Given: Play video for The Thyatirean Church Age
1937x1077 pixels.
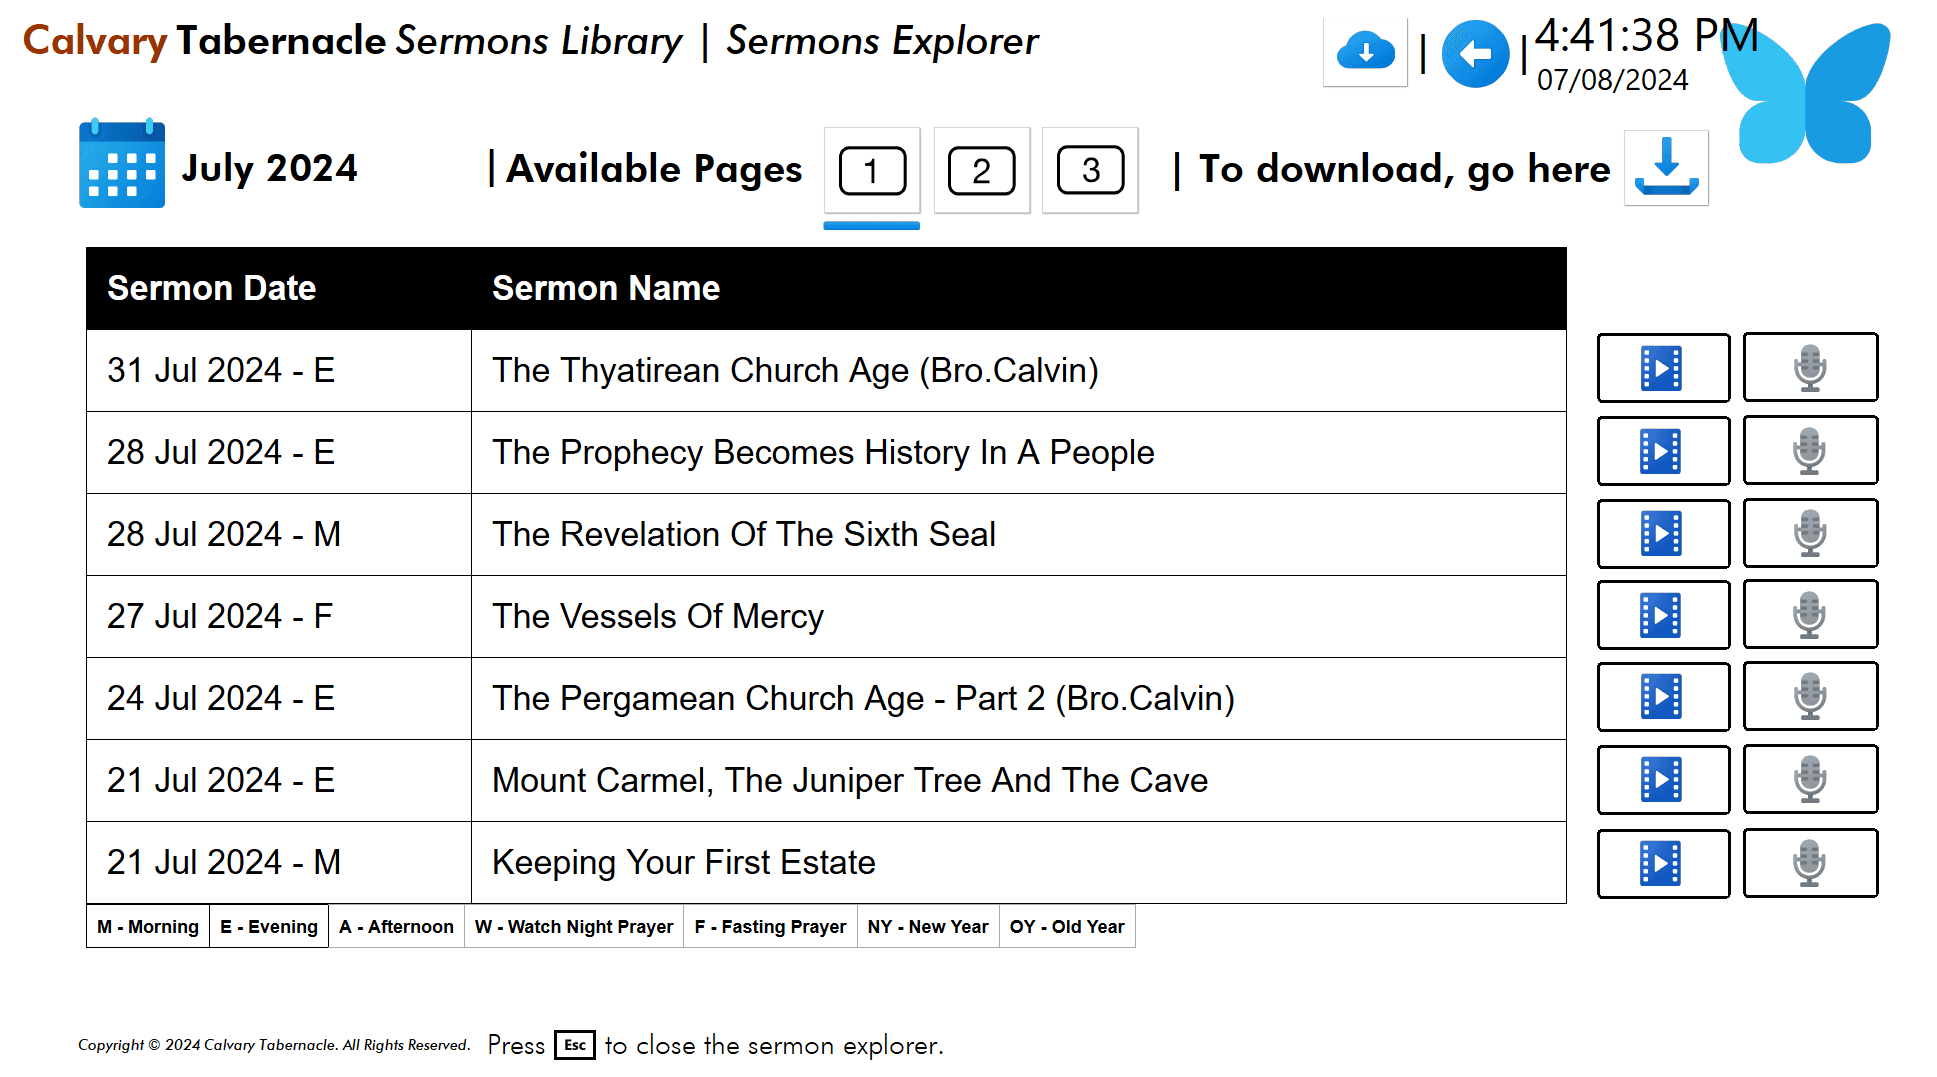Looking at the screenshot, I should click(x=1662, y=368).
